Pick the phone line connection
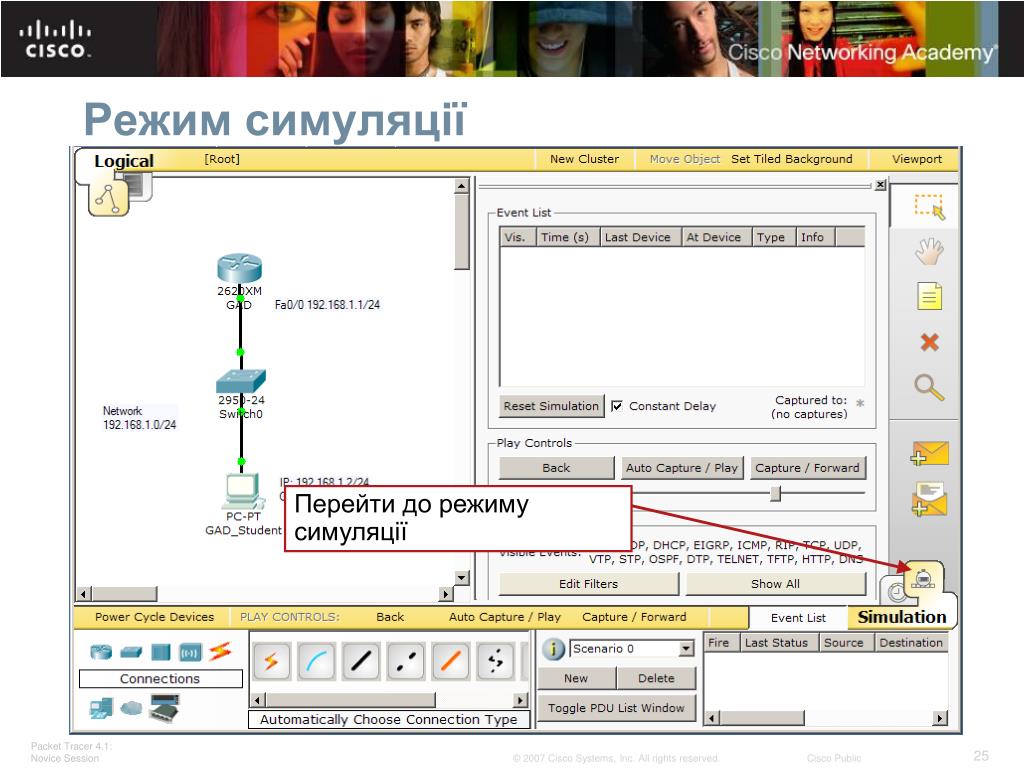The image size is (1024, 768). point(496,662)
